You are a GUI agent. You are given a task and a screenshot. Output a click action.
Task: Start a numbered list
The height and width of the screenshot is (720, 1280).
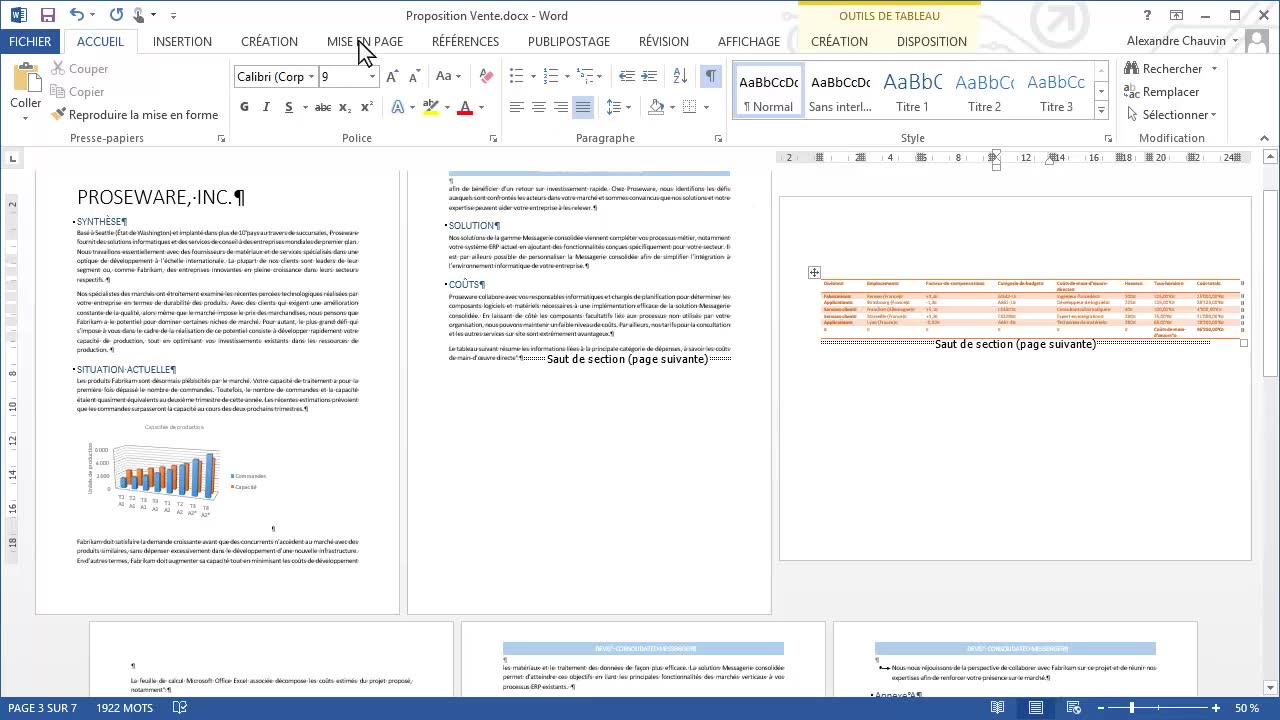[x=550, y=77]
